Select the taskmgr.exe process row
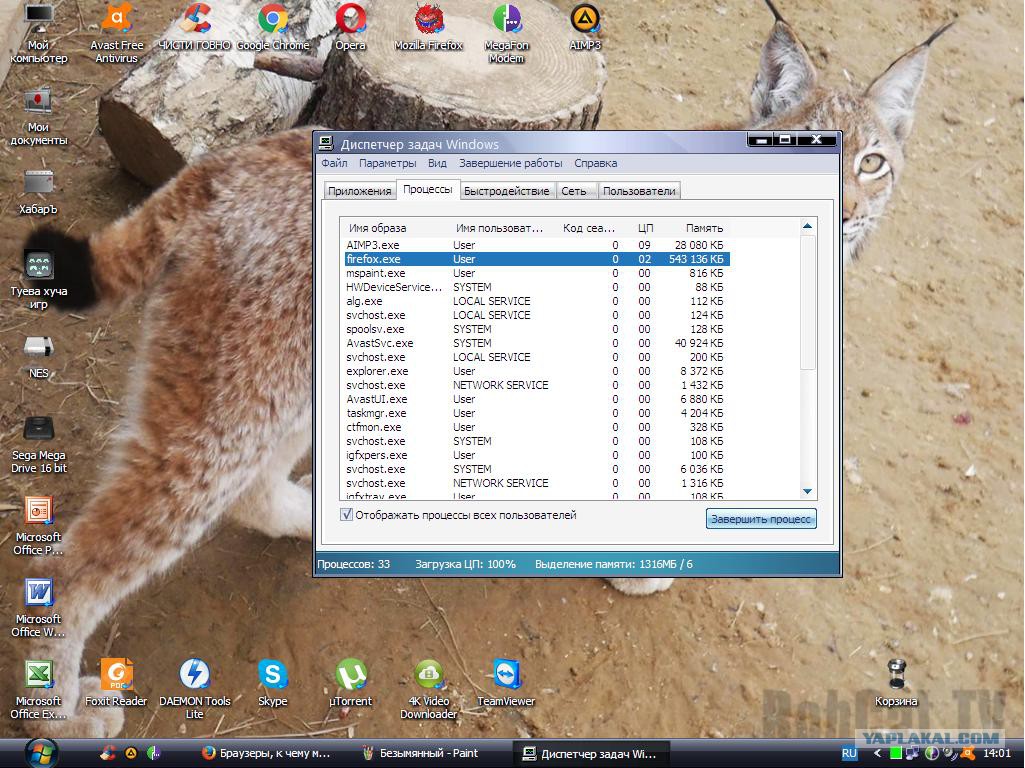Image resolution: width=1025 pixels, height=768 pixels. pos(536,413)
